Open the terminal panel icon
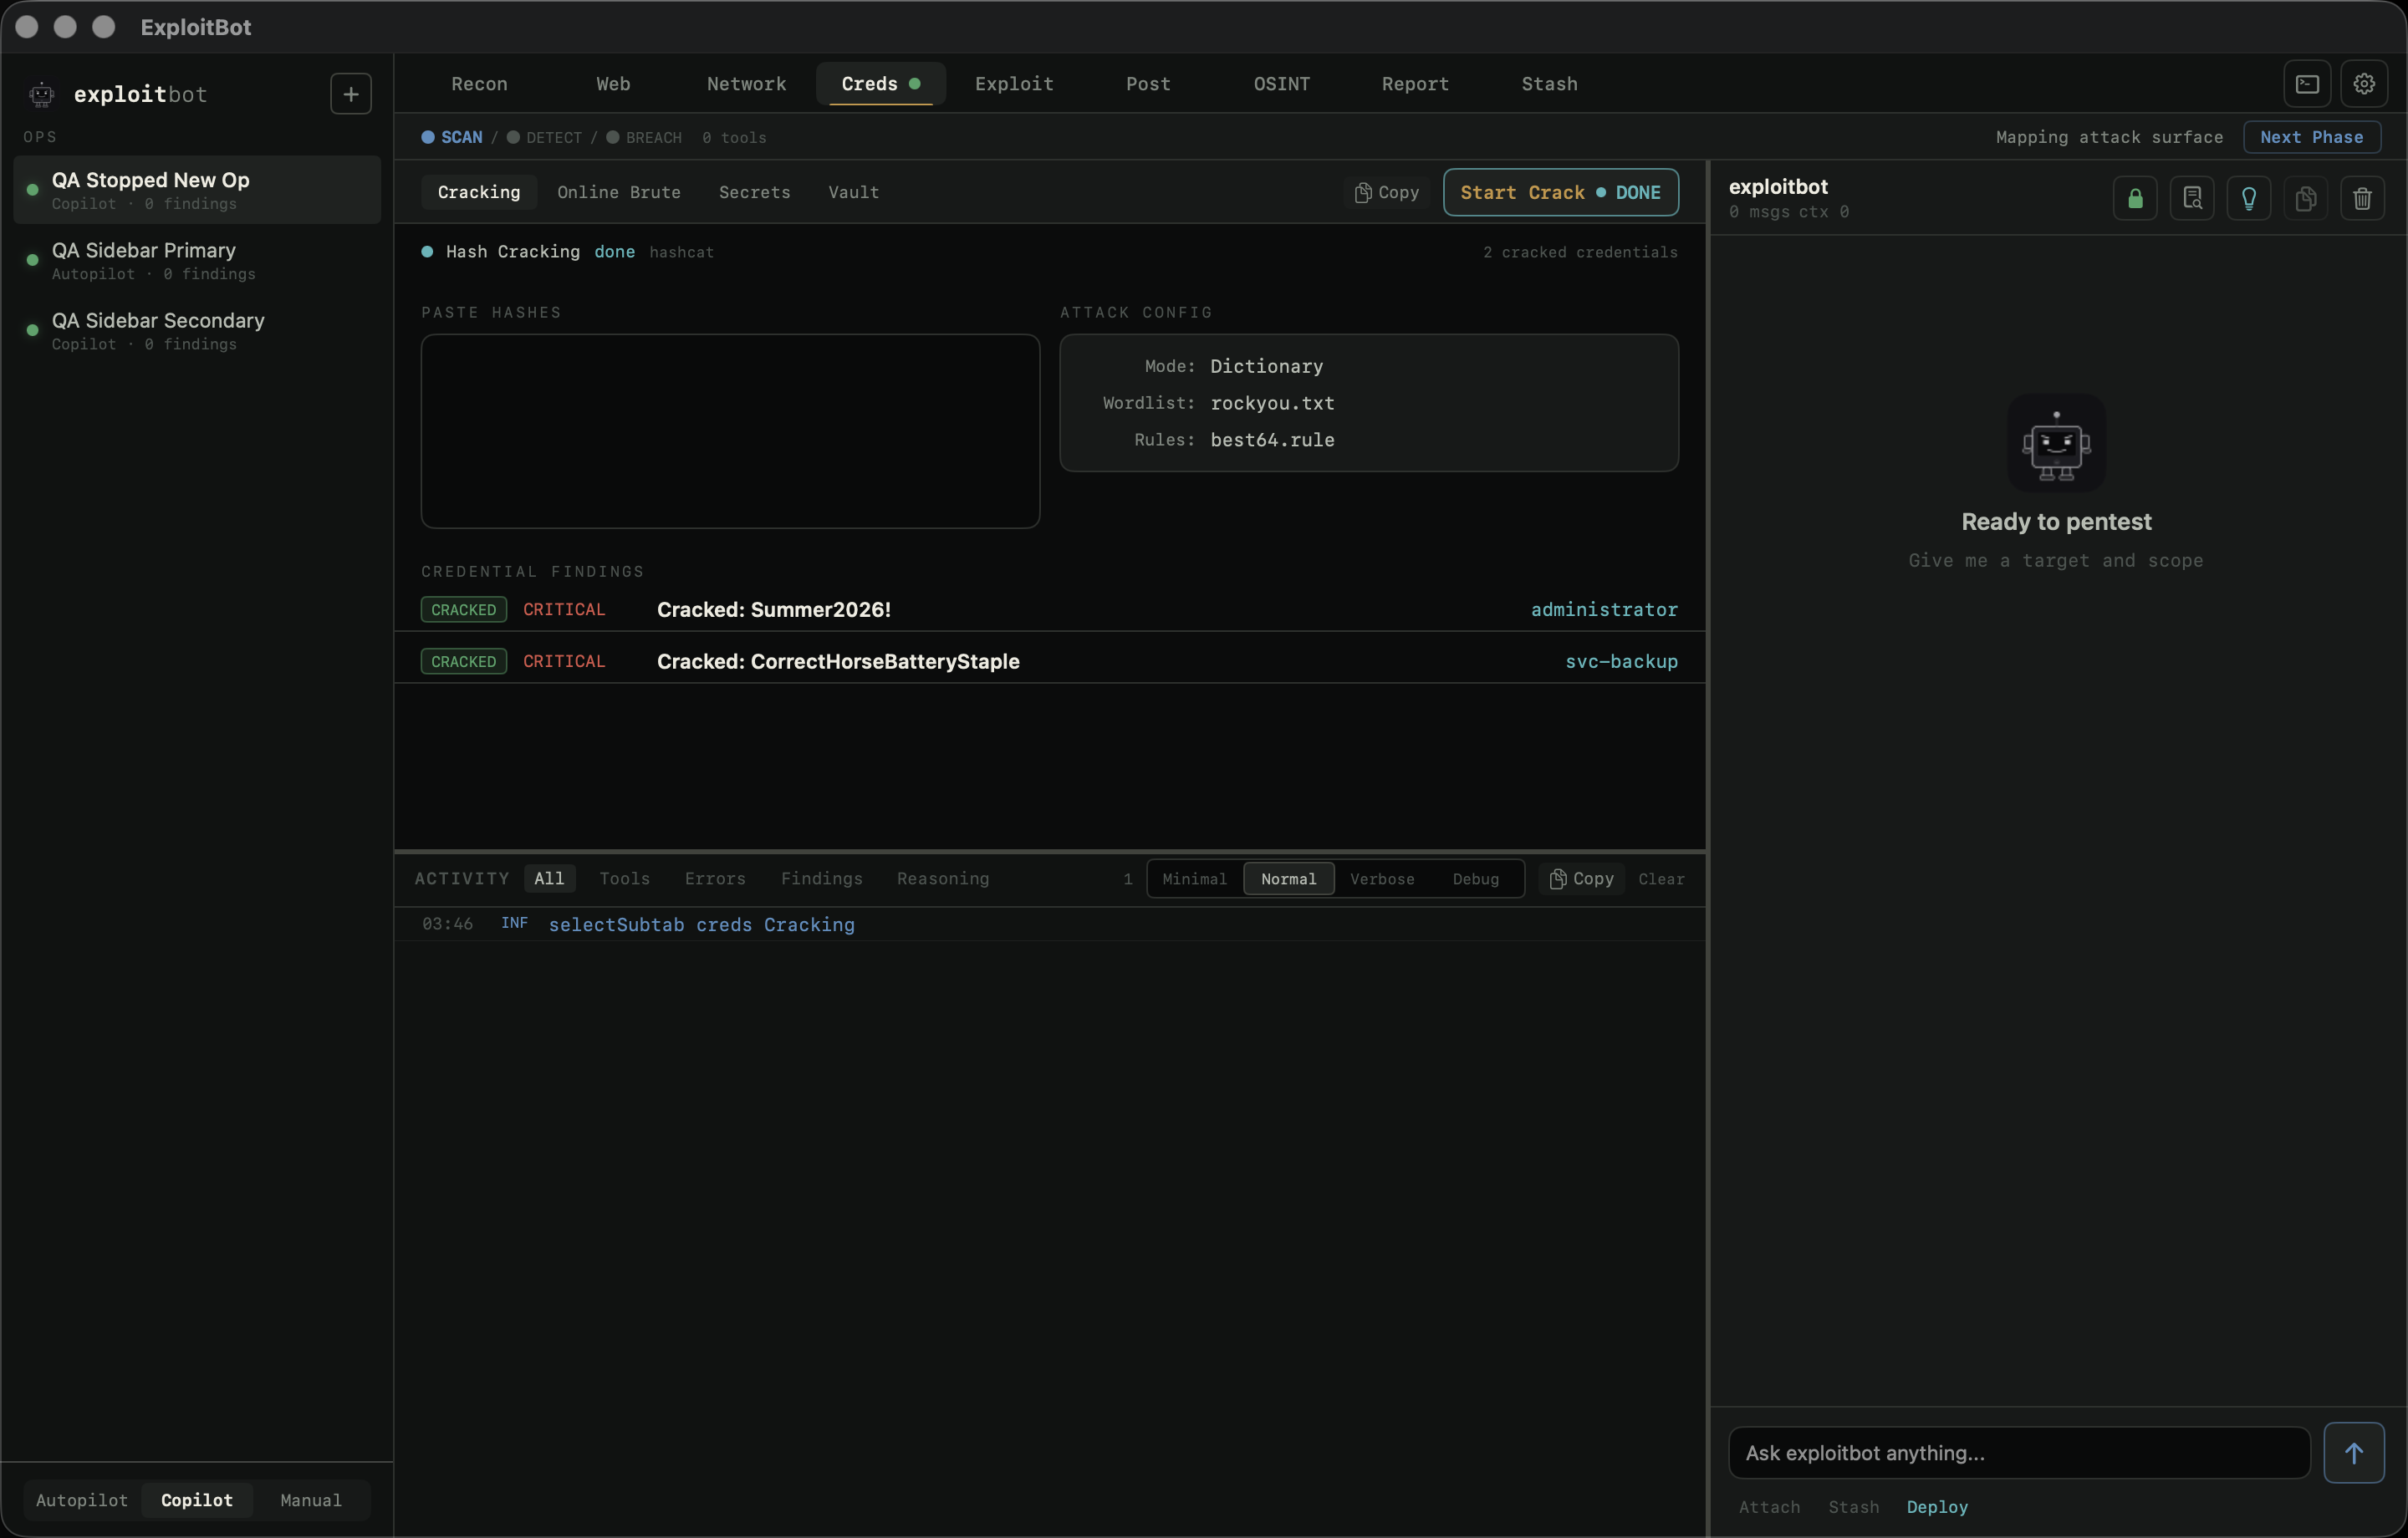The width and height of the screenshot is (2408, 1538). (2307, 84)
